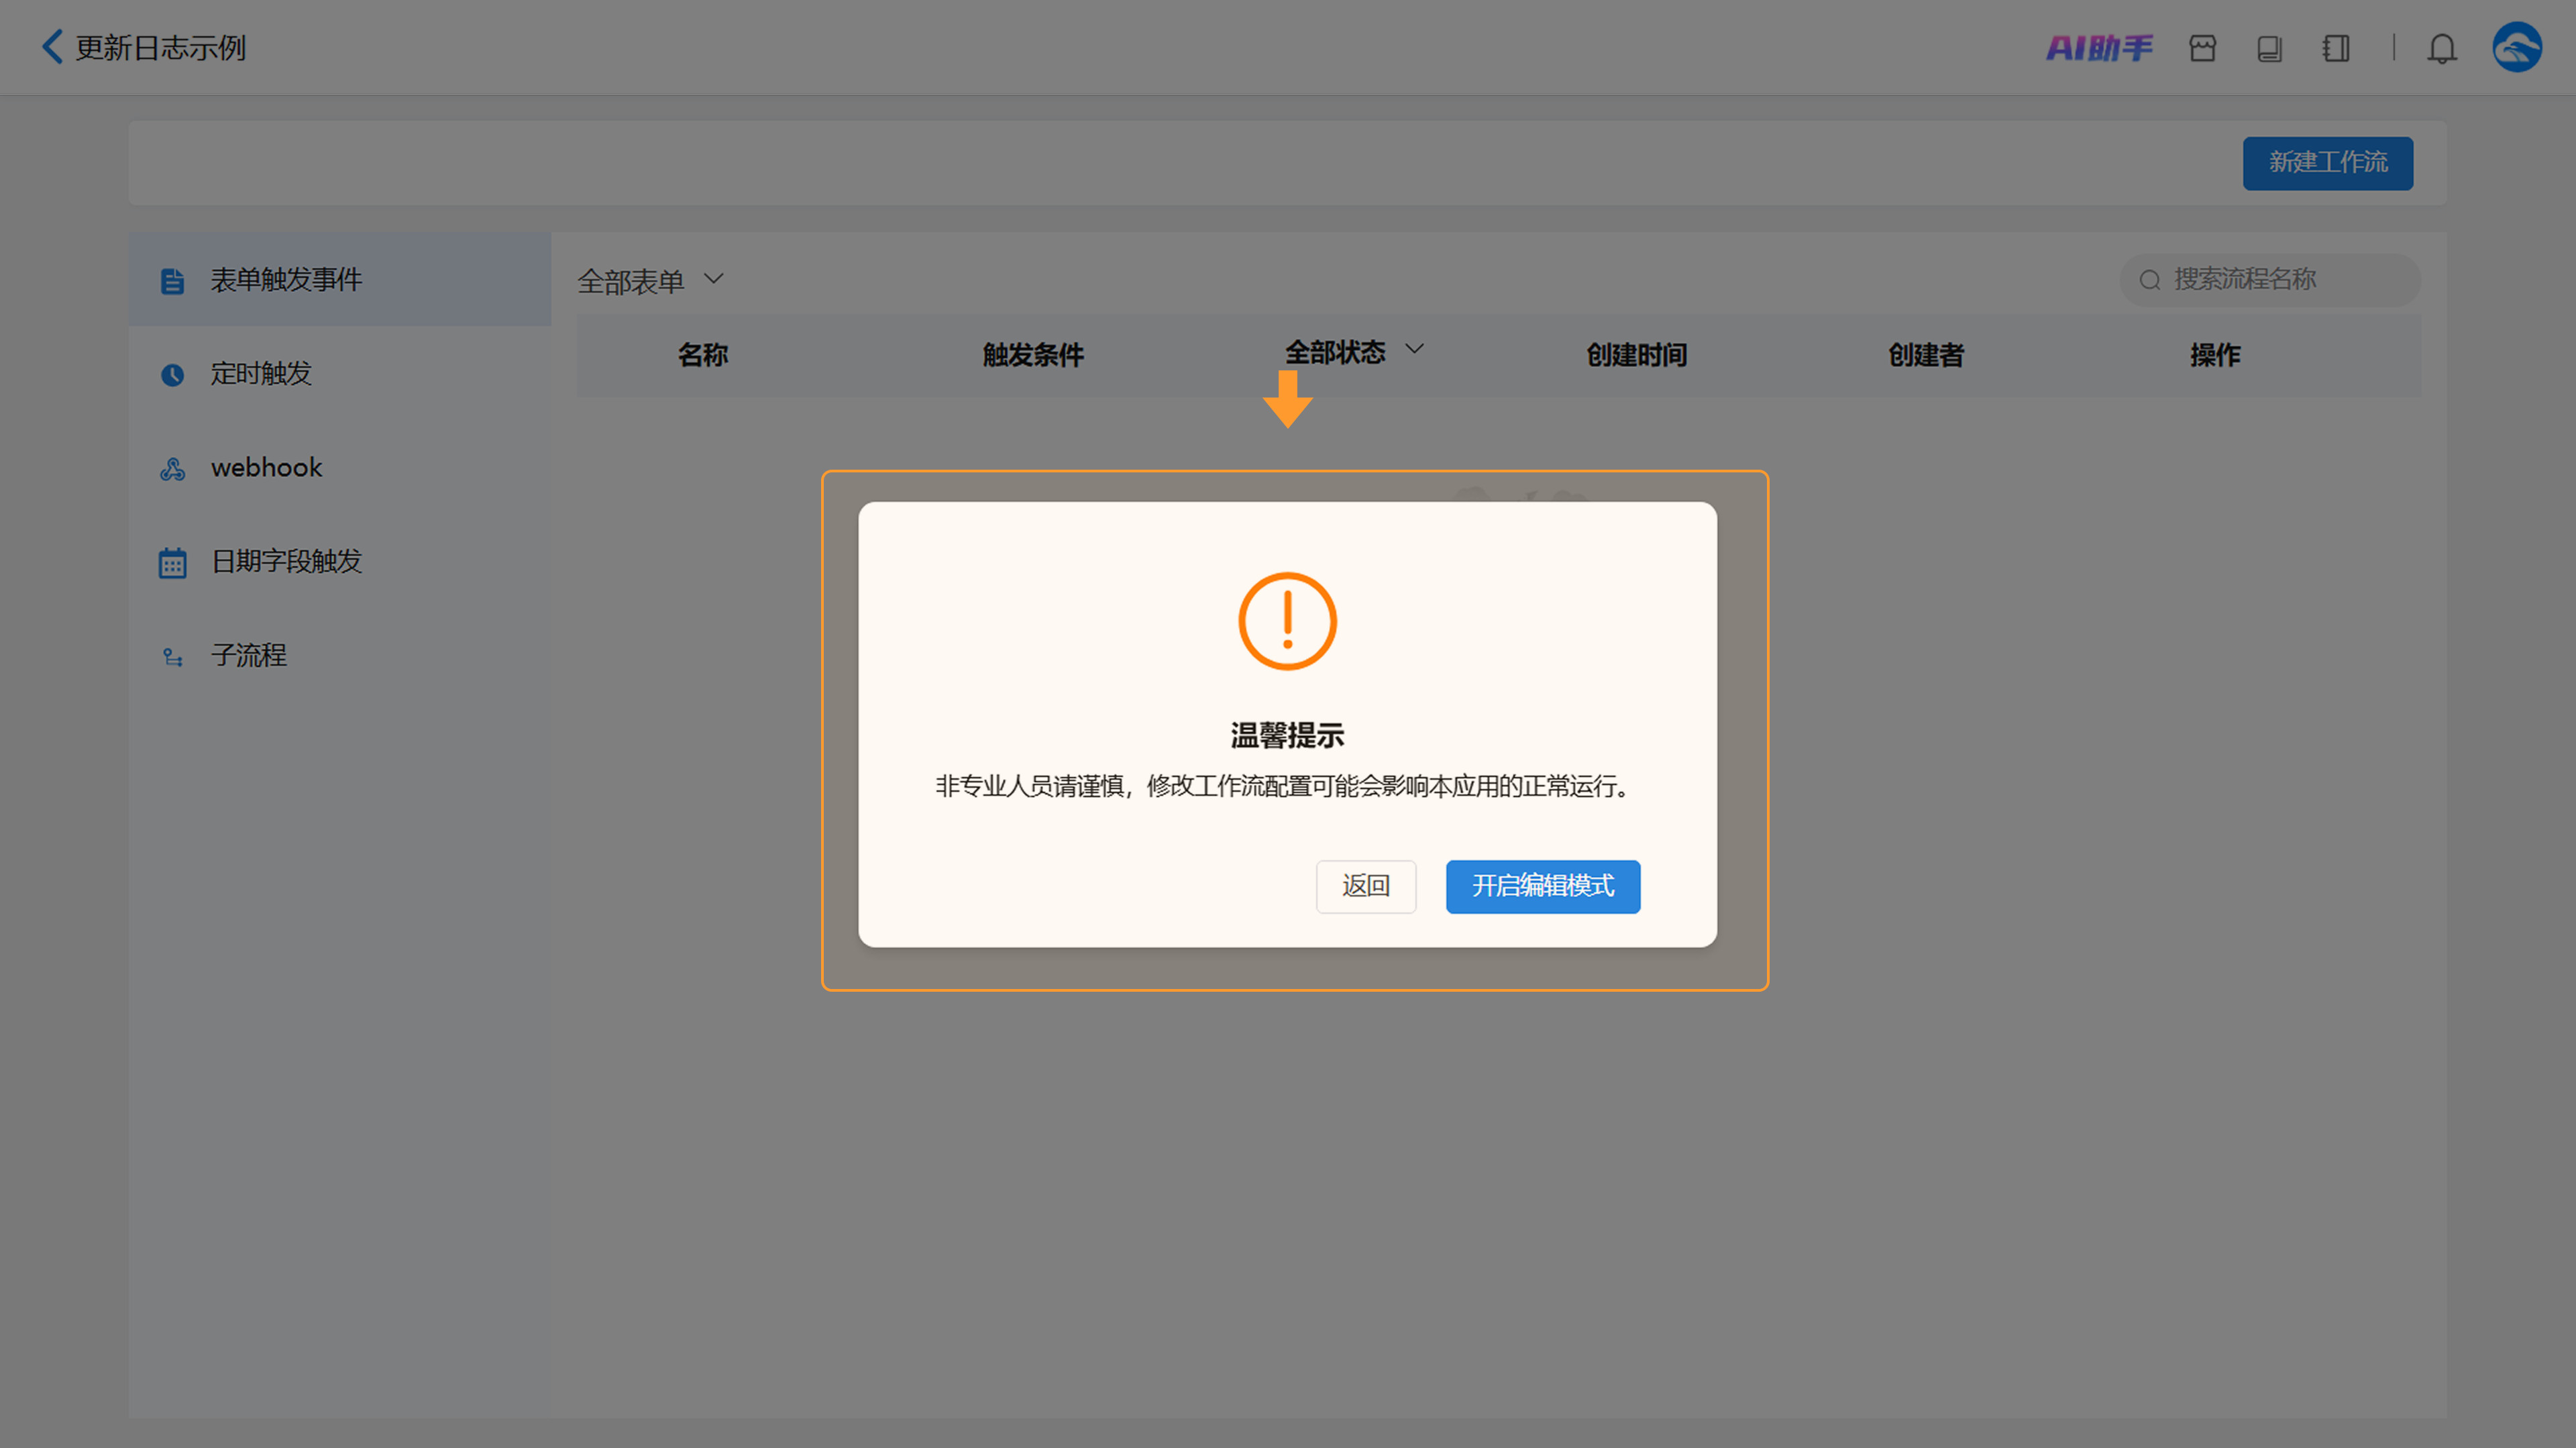Viewport: 2576px width, 1448px height.
Task: Select the 定时触发 menu item
Action: (x=340, y=373)
